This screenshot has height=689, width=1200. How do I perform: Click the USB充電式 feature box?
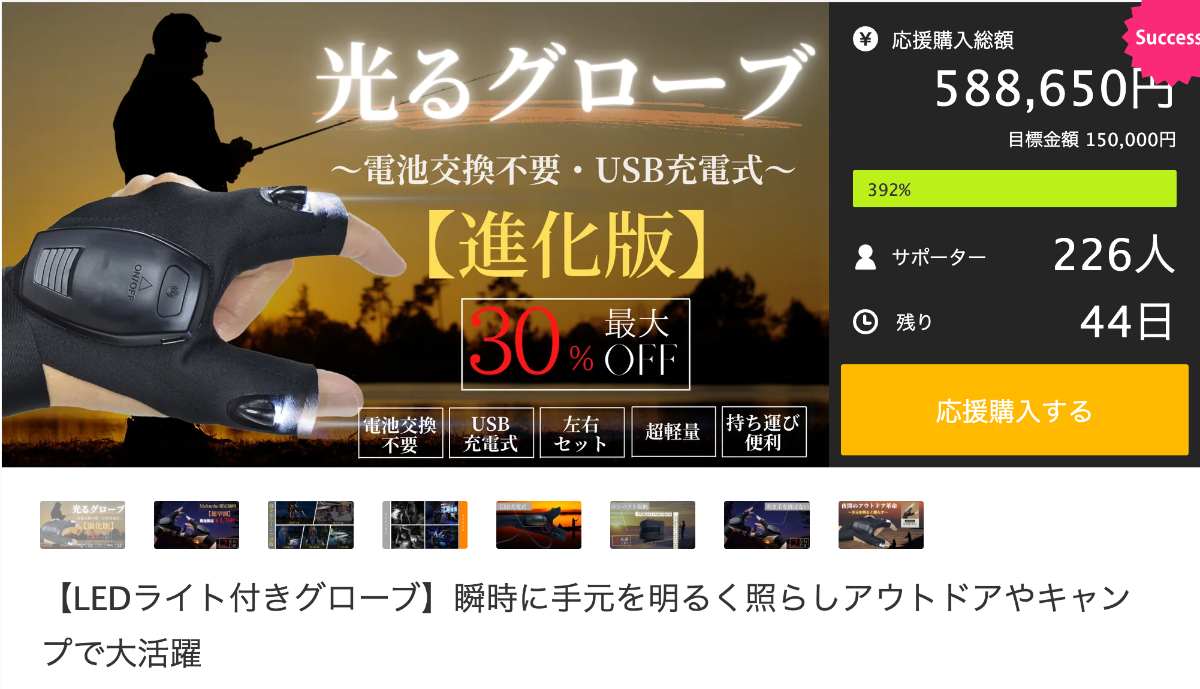(491, 432)
